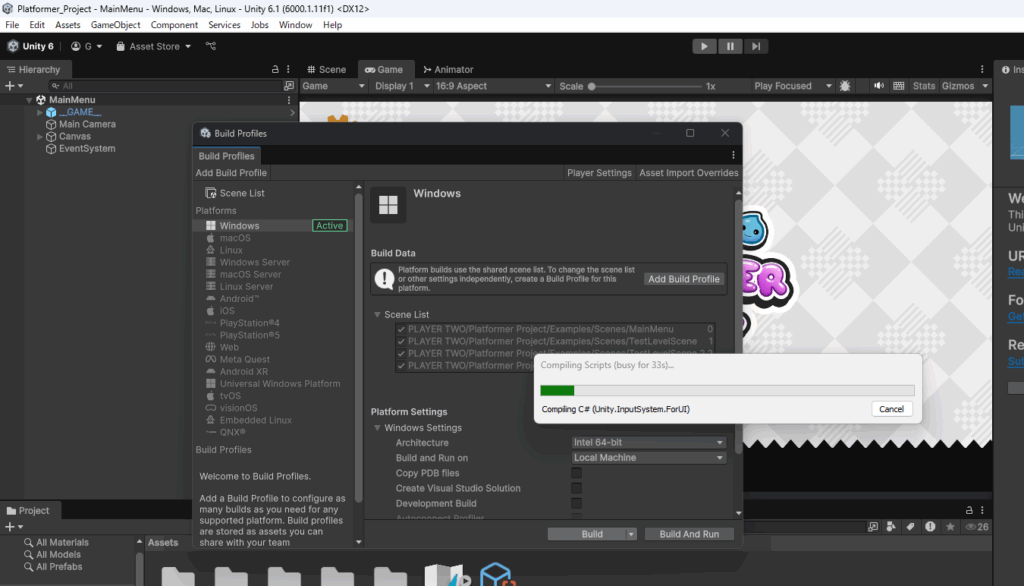The height and width of the screenshot is (586, 1024).
Task: Expand the __GAME__ object in Hierarchy
Action: [40, 112]
